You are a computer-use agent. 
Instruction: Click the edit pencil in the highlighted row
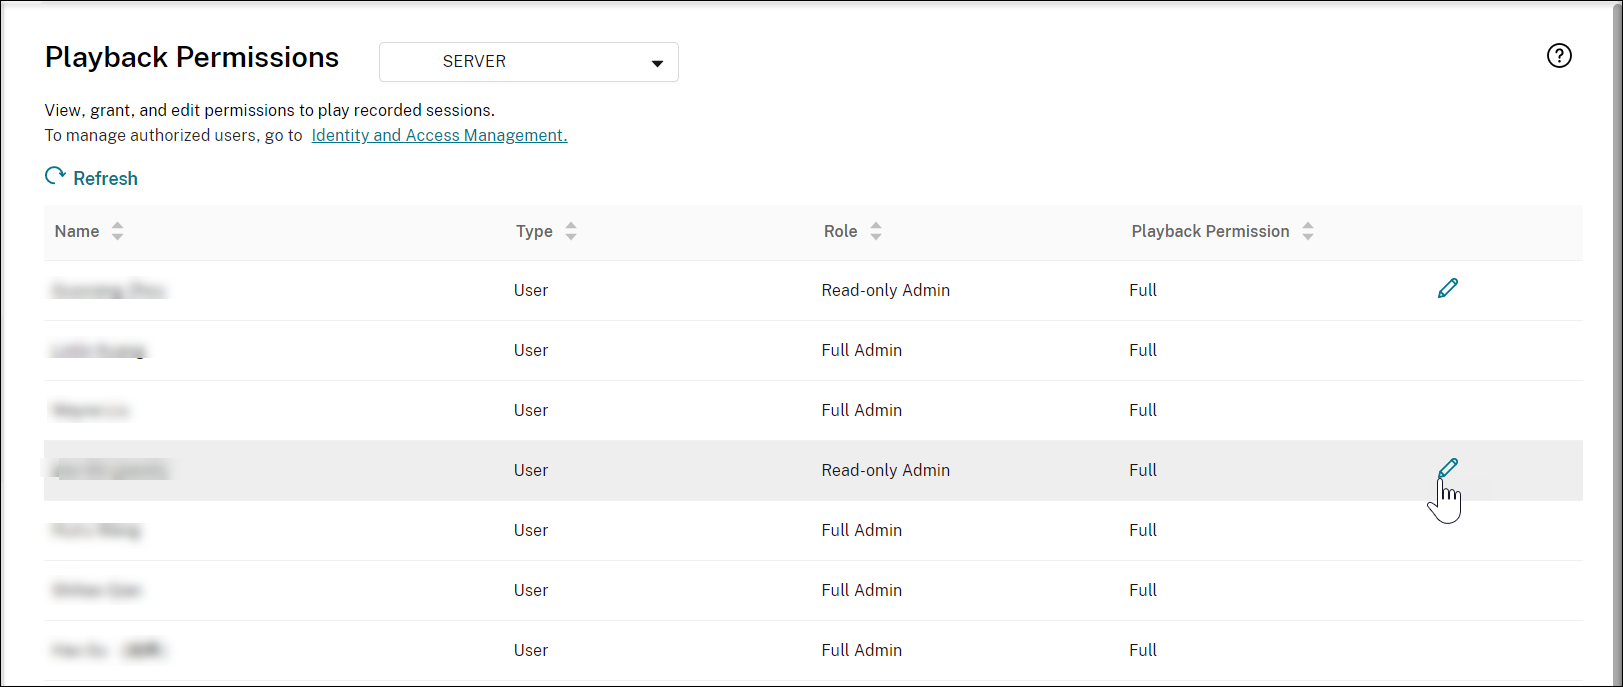pos(1447,468)
